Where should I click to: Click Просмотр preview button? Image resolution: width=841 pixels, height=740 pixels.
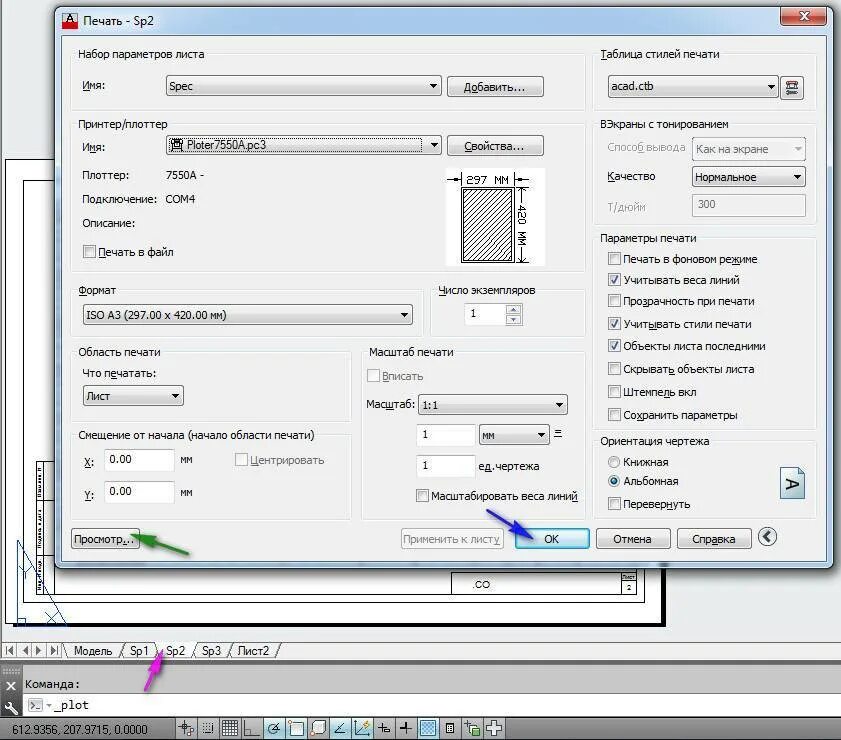coord(105,538)
